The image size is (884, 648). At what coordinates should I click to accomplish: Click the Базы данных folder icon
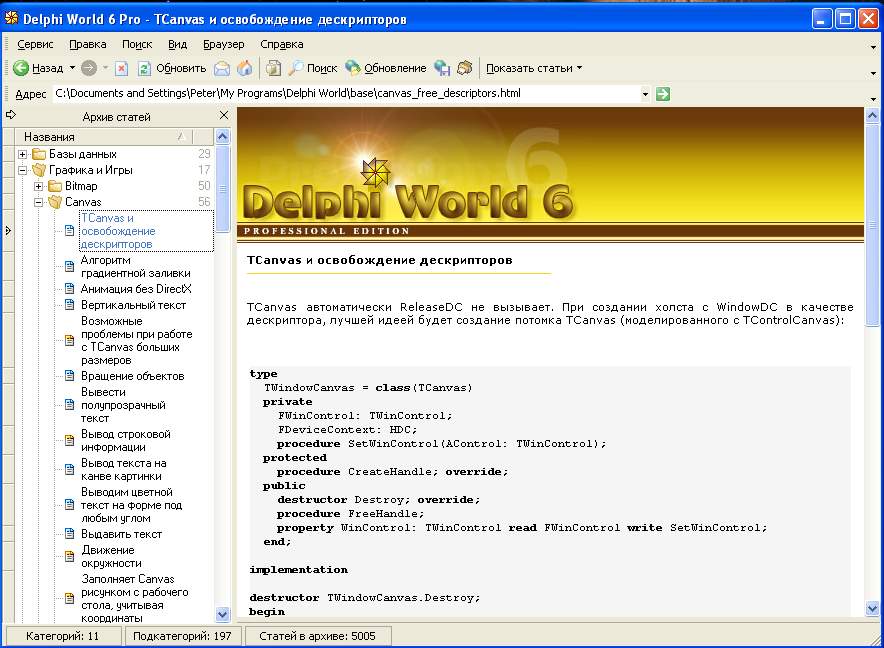[39, 154]
